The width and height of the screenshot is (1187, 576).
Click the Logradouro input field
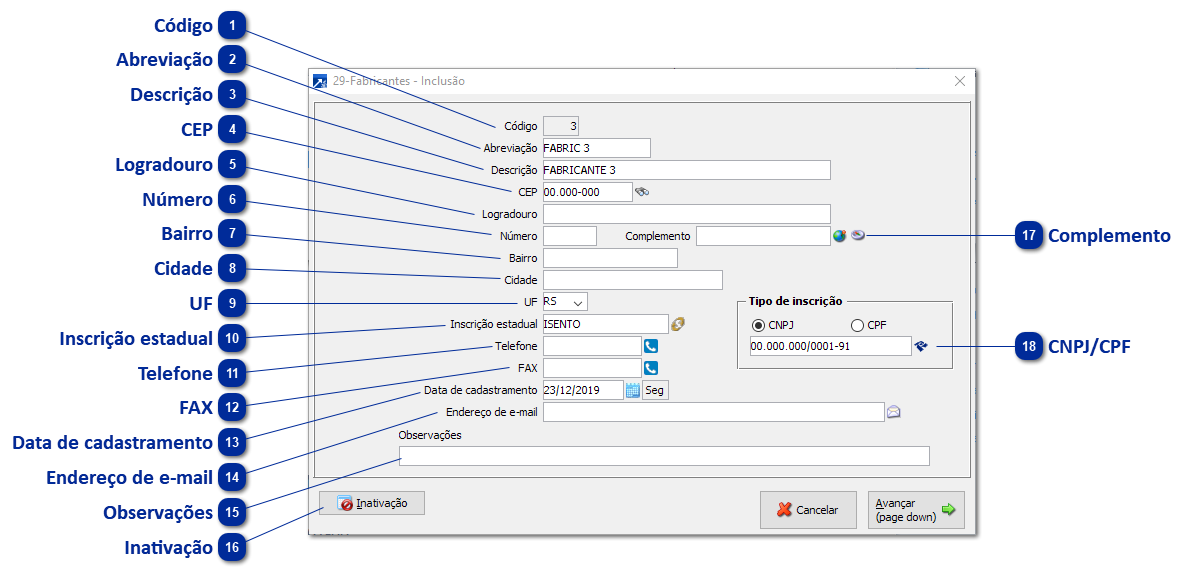click(x=686, y=214)
